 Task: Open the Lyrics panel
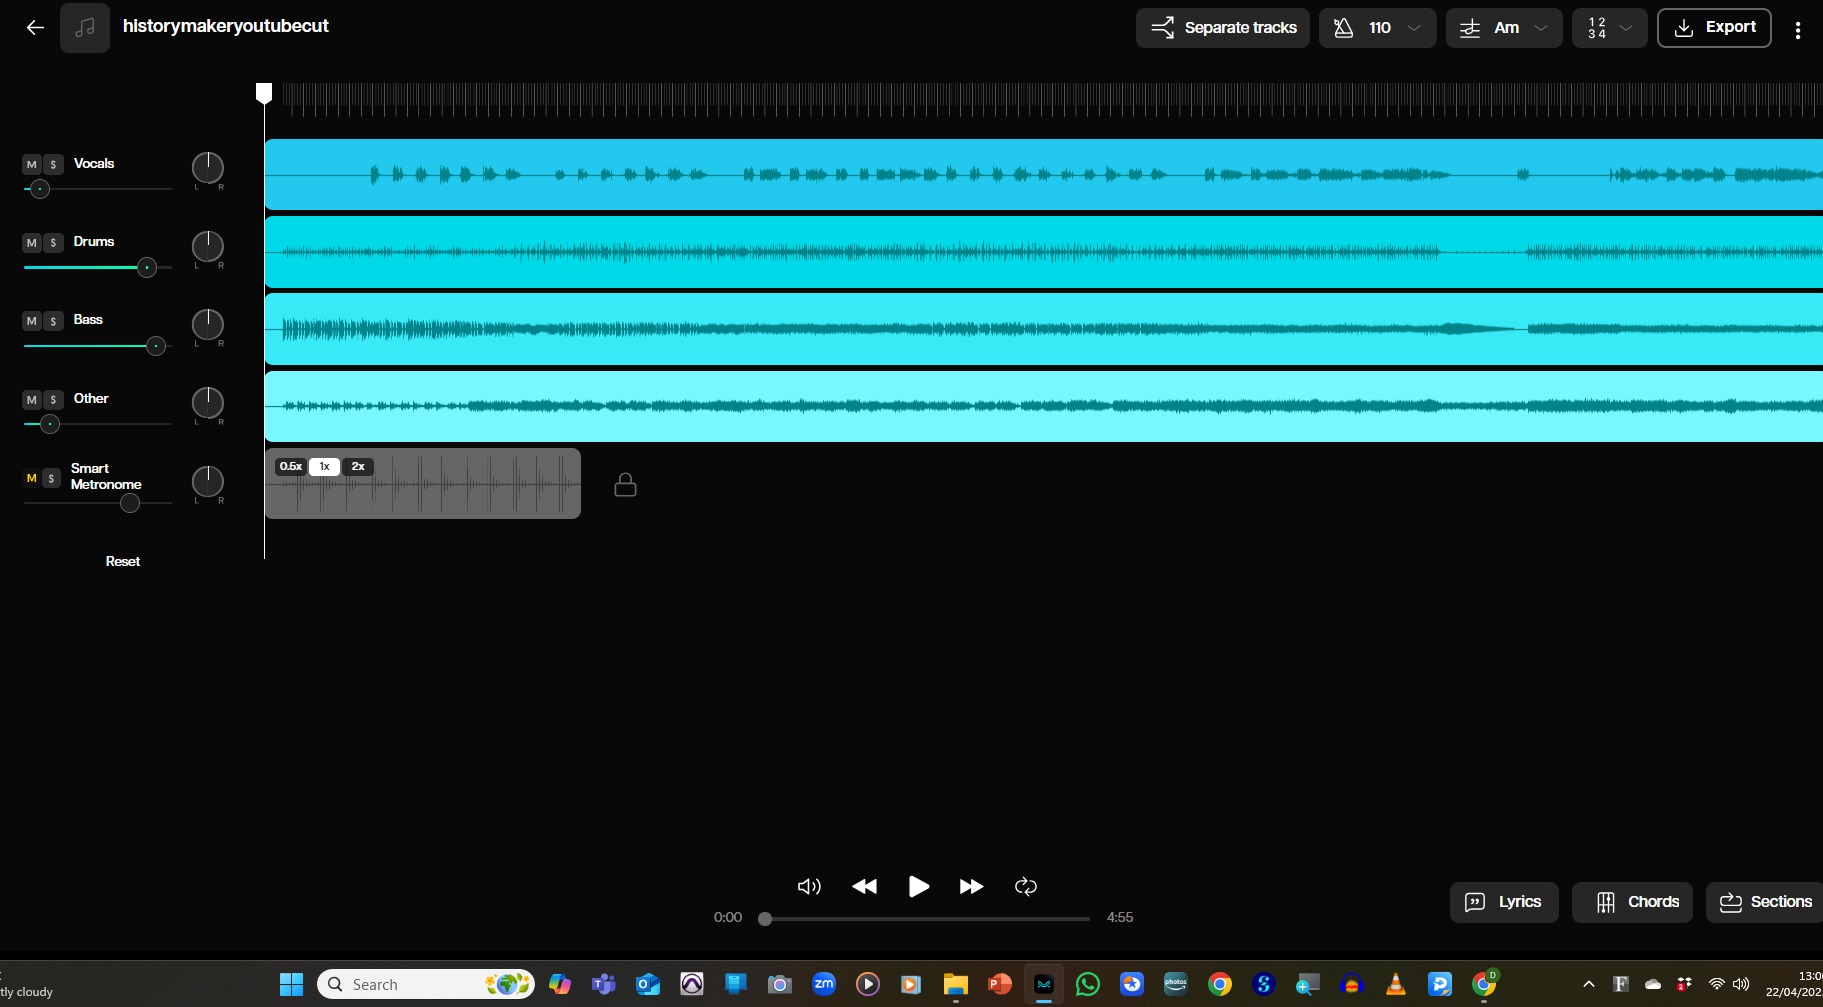click(x=1503, y=902)
